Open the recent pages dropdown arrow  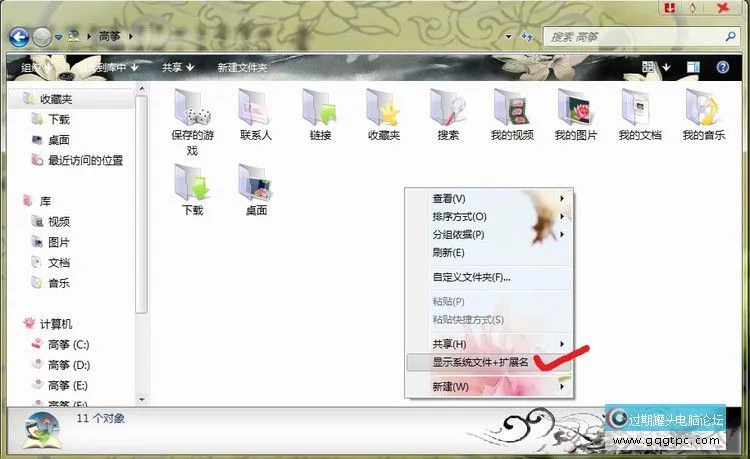pos(58,37)
